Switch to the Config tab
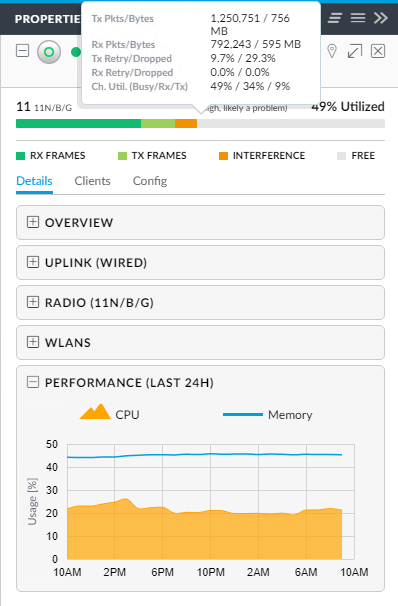 tap(150, 181)
